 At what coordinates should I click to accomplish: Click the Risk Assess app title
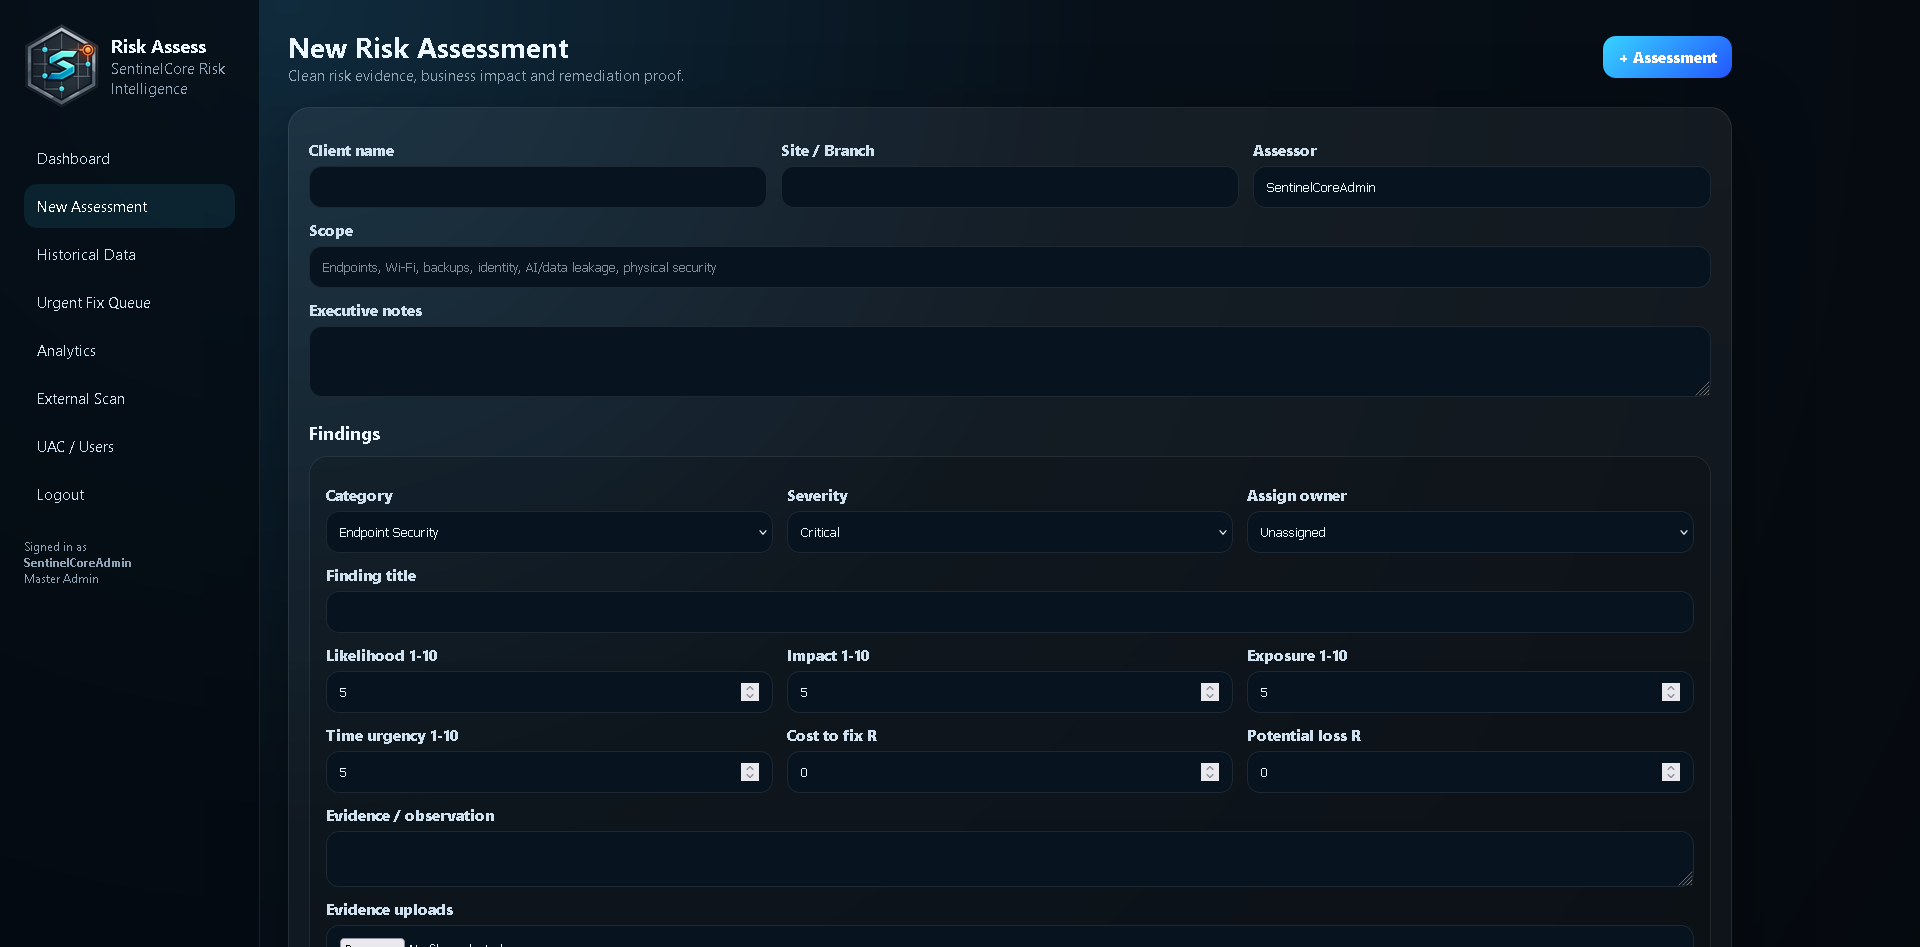tap(158, 47)
